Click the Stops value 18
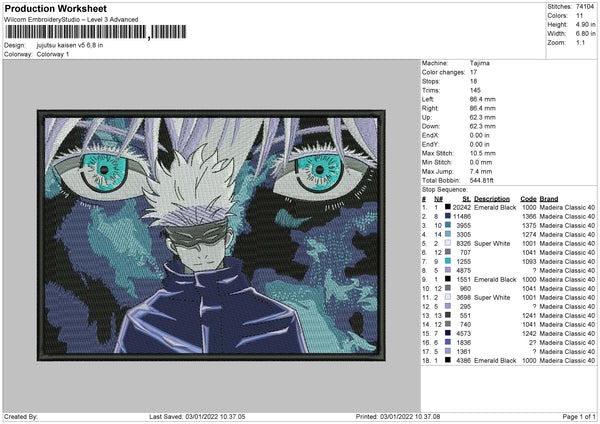This screenshot has height=424, width=600. coord(473,81)
